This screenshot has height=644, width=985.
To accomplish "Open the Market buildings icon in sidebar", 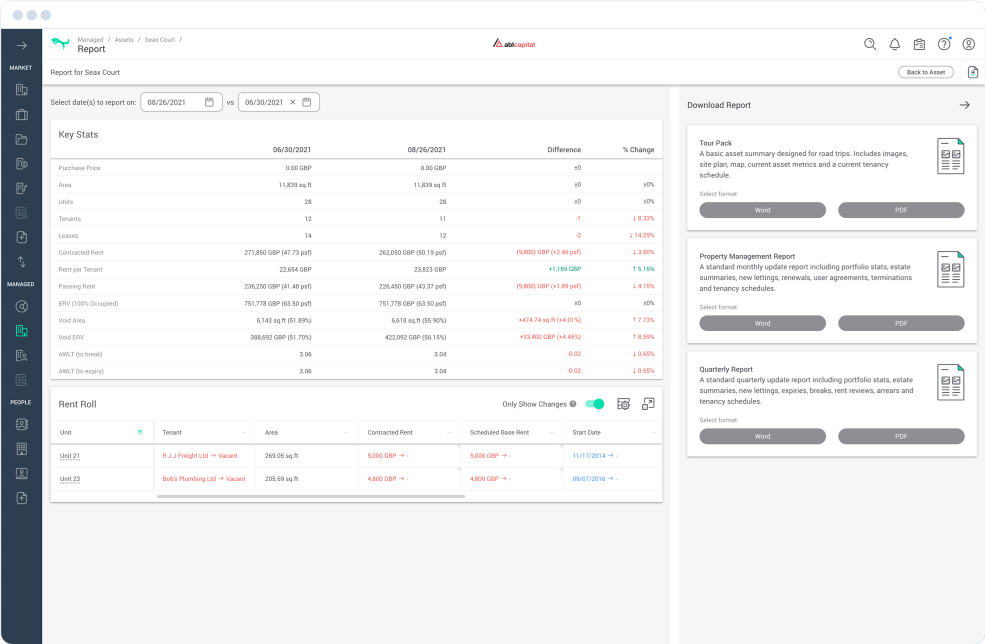I will 21,90.
